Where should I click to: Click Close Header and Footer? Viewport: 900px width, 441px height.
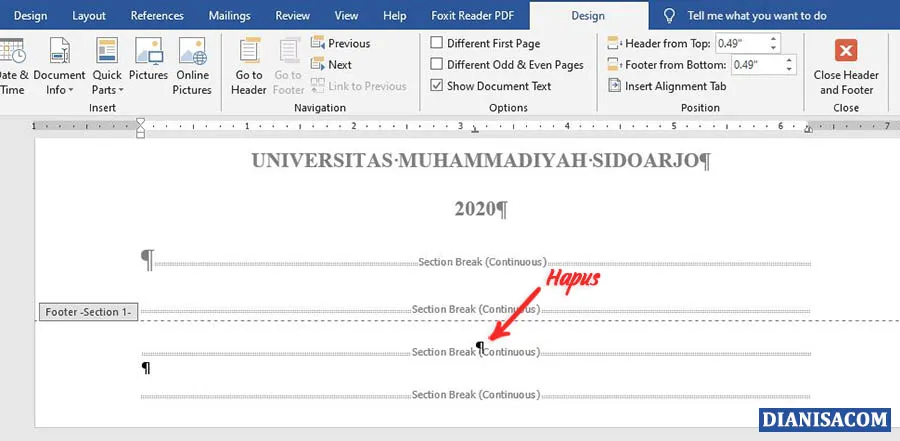pos(846,67)
